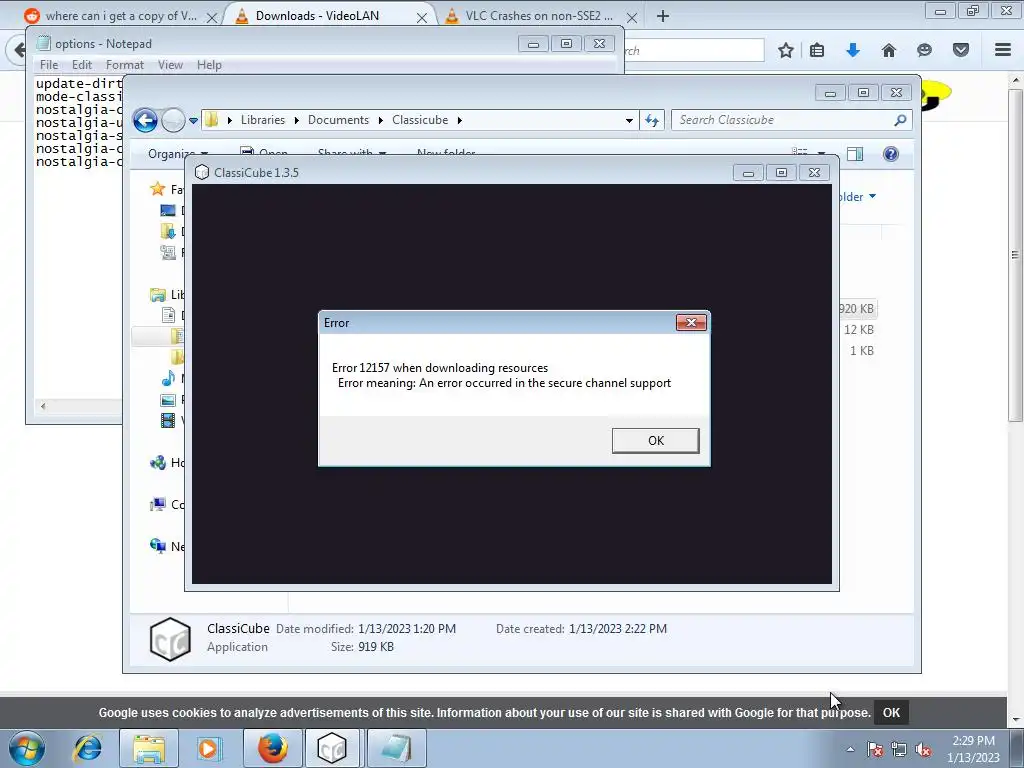The image size is (1024, 768).
Task: Click the taskbar clock showing 2:29 PM
Action: point(973,748)
